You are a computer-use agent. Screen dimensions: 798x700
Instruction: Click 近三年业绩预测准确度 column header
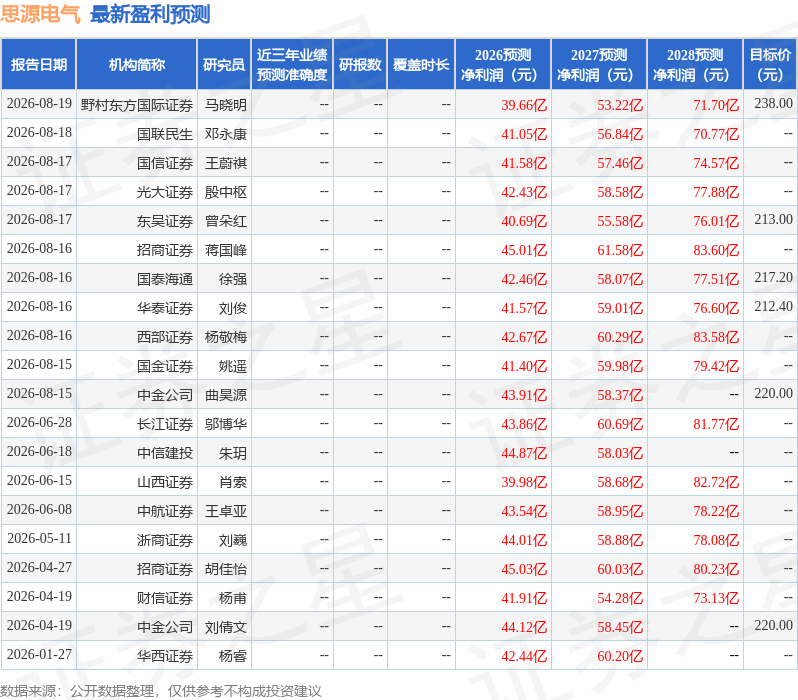click(x=292, y=65)
